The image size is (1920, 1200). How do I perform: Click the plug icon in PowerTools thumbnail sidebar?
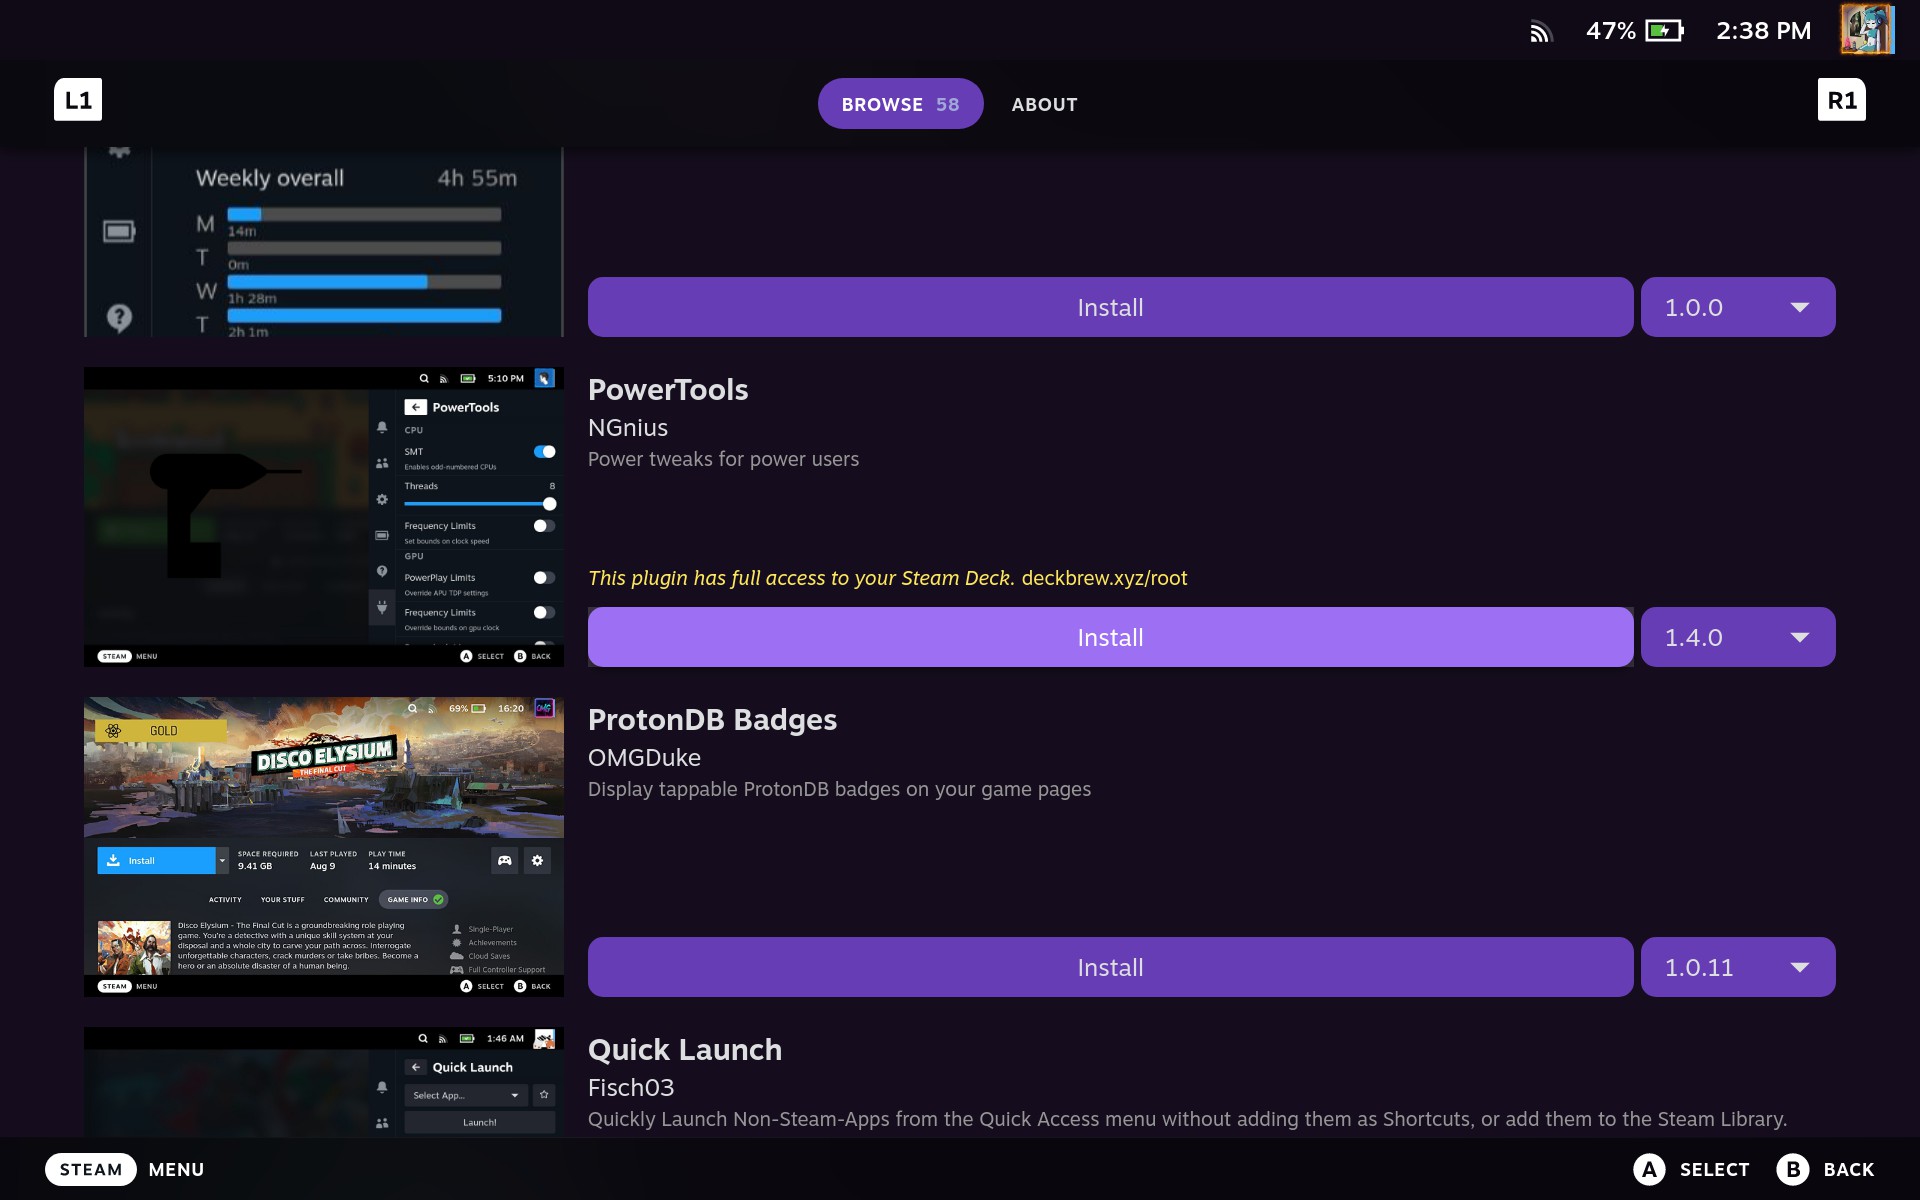click(382, 607)
